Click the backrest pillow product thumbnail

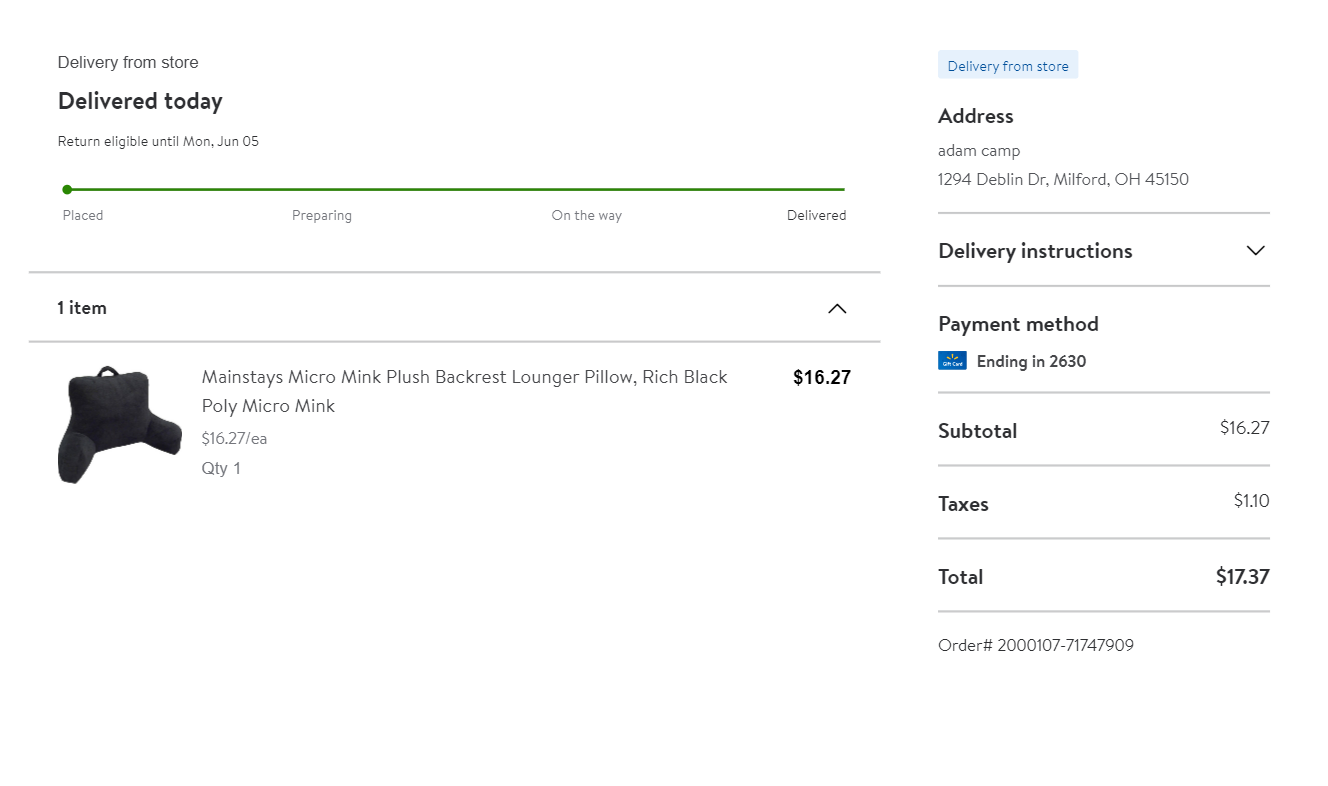[x=120, y=424]
